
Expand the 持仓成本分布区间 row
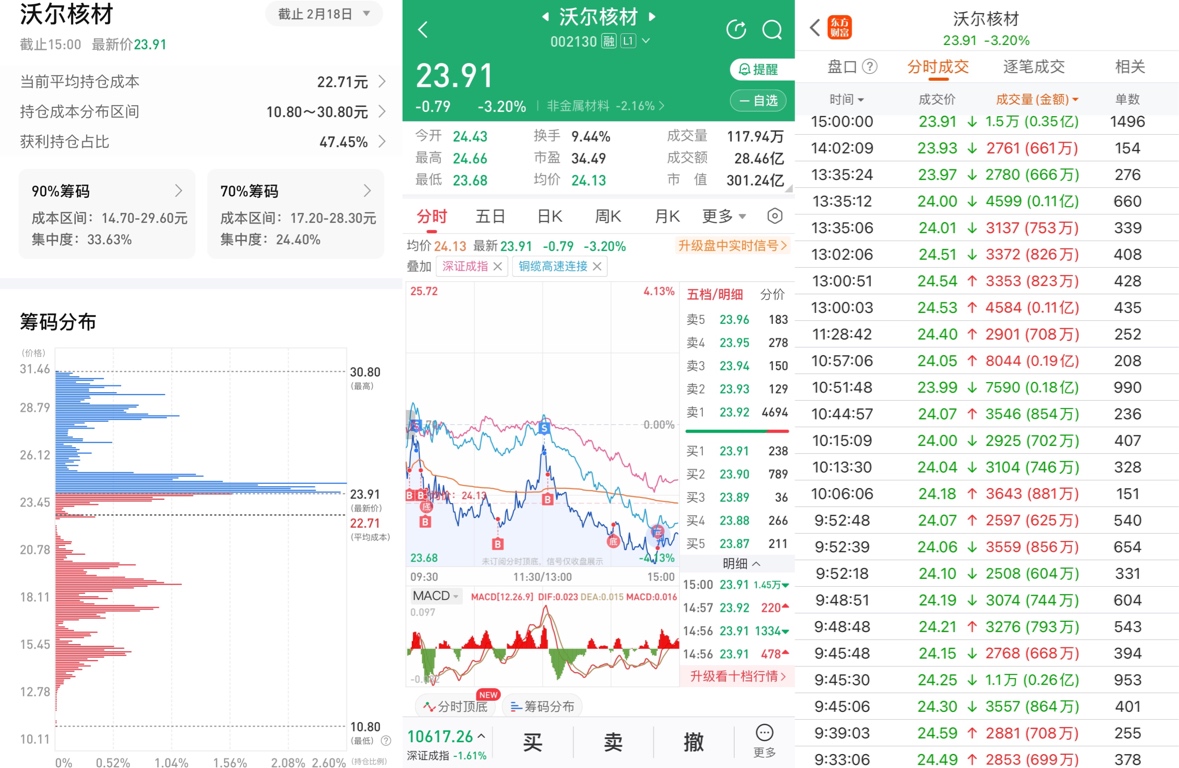pos(201,111)
